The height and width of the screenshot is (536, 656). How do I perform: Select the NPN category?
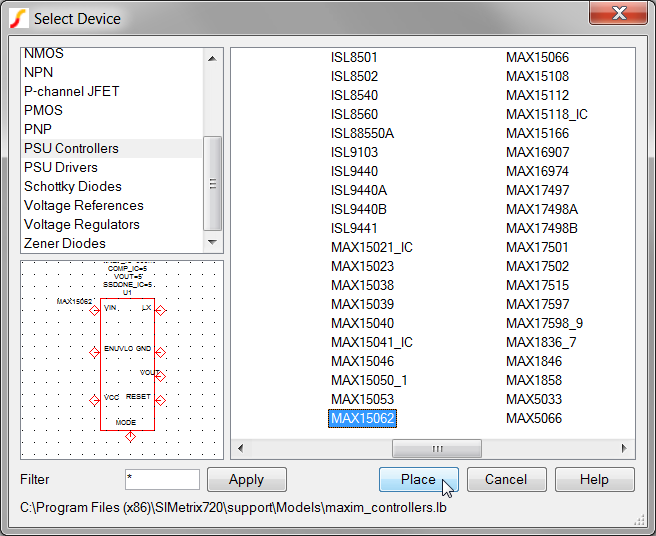(38, 72)
